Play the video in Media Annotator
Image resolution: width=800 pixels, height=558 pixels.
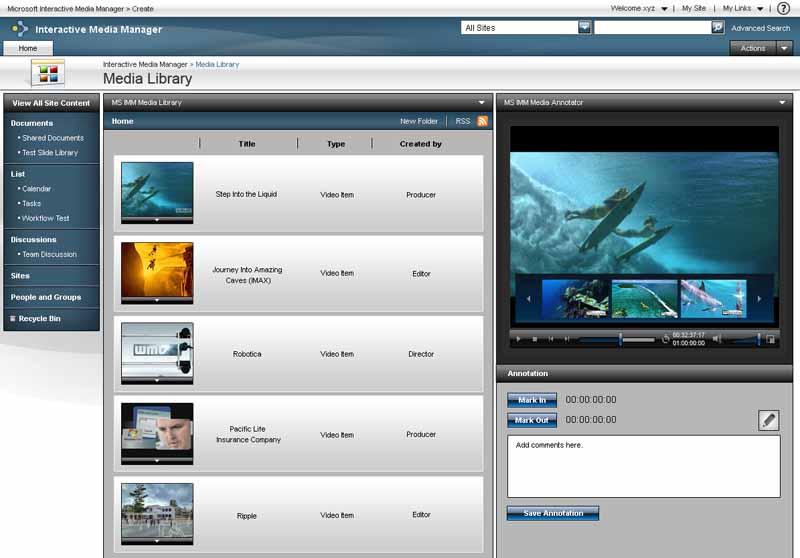click(518, 339)
